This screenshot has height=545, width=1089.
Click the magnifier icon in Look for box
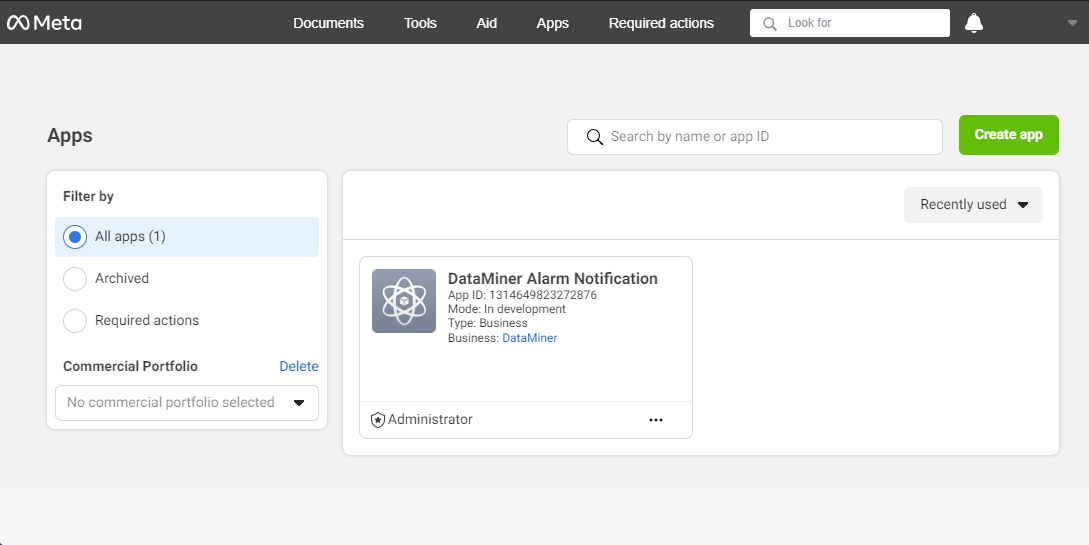pyautogui.click(x=770, y=24)
